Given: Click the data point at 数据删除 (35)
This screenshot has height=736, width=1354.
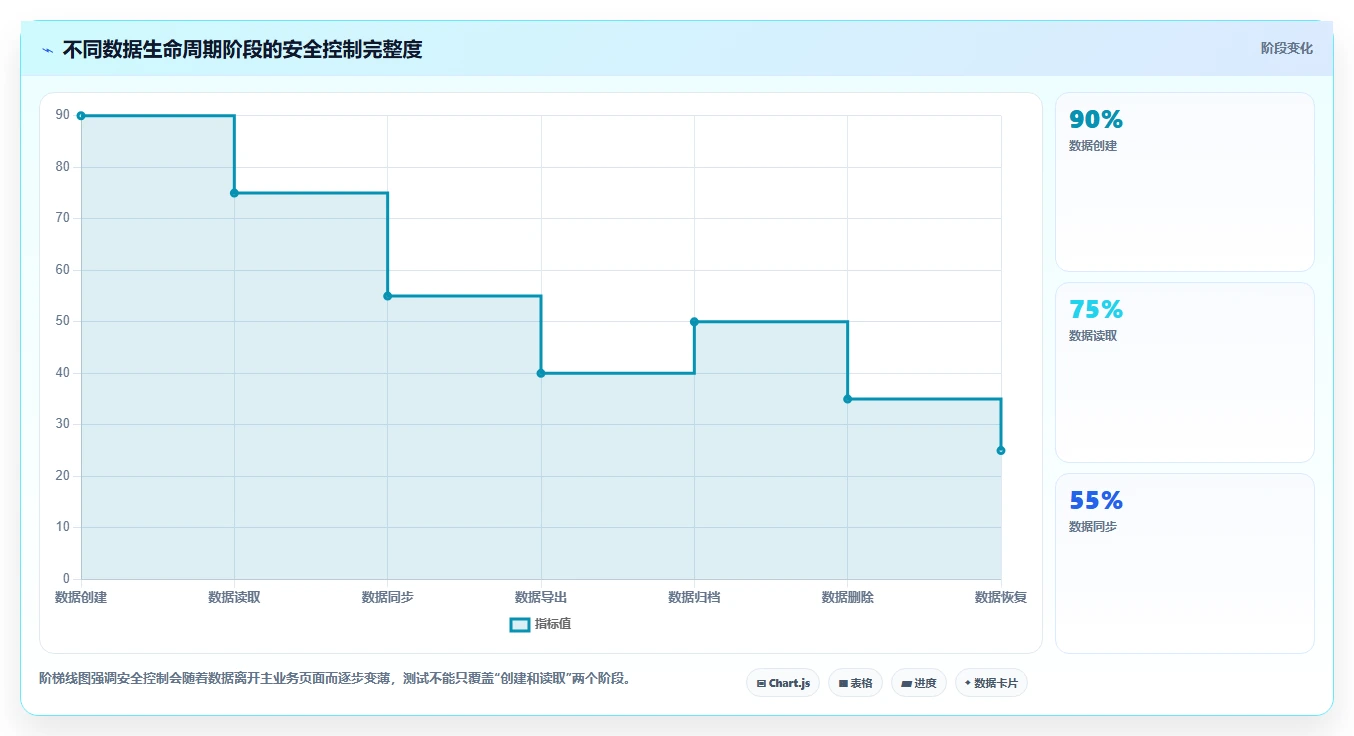Looking at the screenshot, I should 847,399.
